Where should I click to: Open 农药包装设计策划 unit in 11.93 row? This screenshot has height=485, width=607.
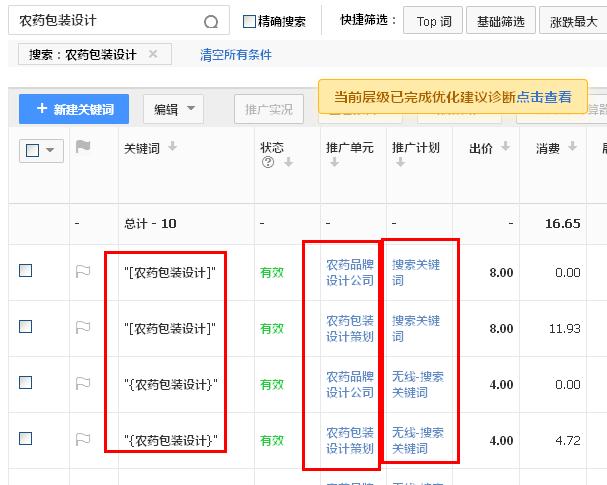tap(350, 328)
